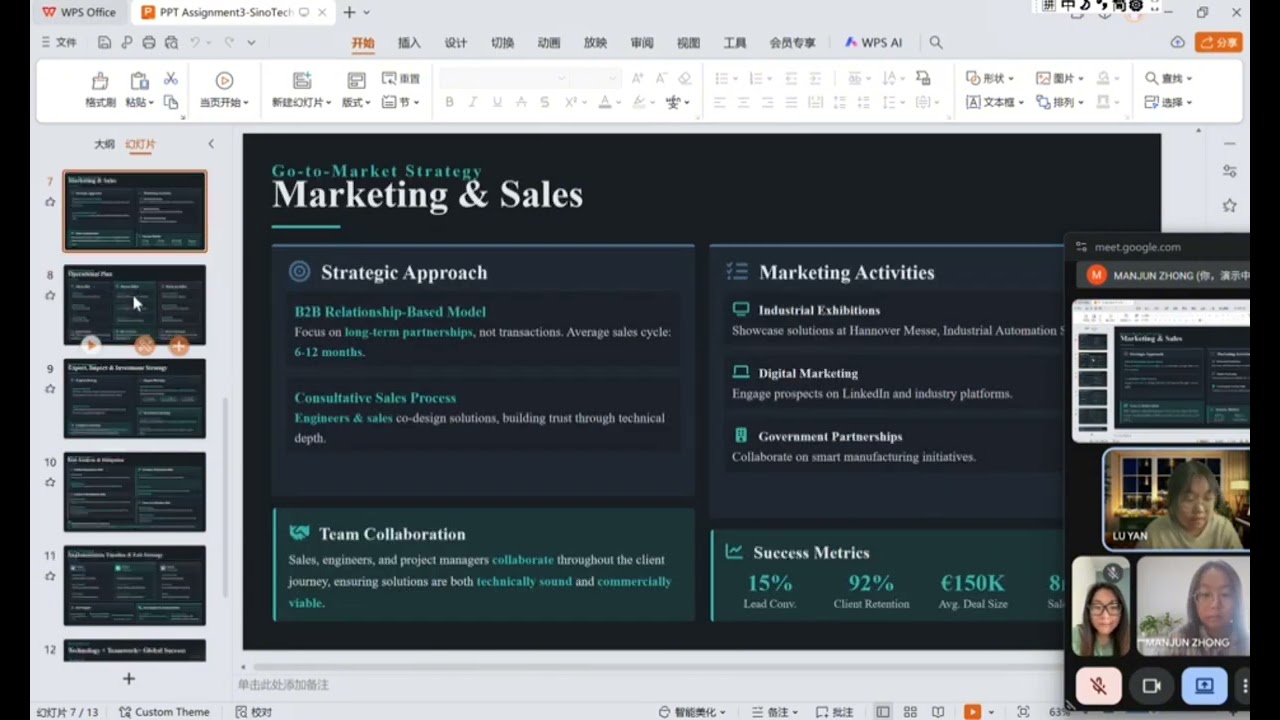Select slide 10 thumbnail
The height and width of the screenshot is (720, 1280).
point(135,491)
